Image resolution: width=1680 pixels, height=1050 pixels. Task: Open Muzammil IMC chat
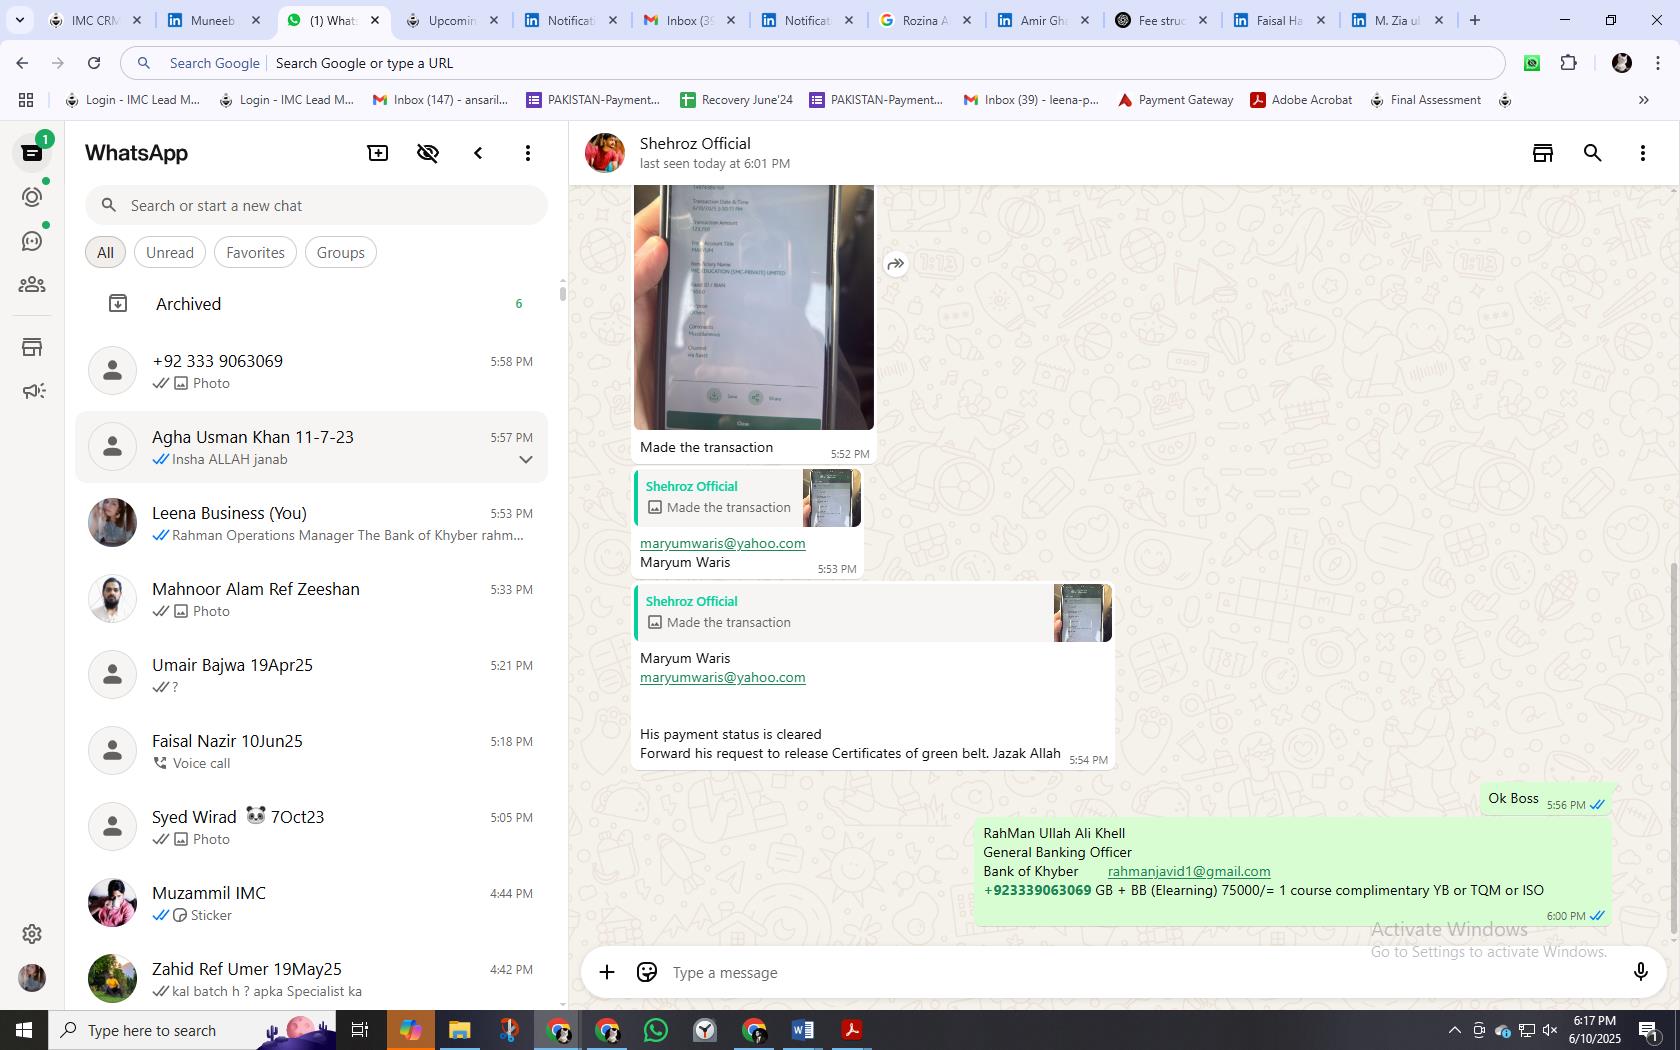click(x=312, y=903)
